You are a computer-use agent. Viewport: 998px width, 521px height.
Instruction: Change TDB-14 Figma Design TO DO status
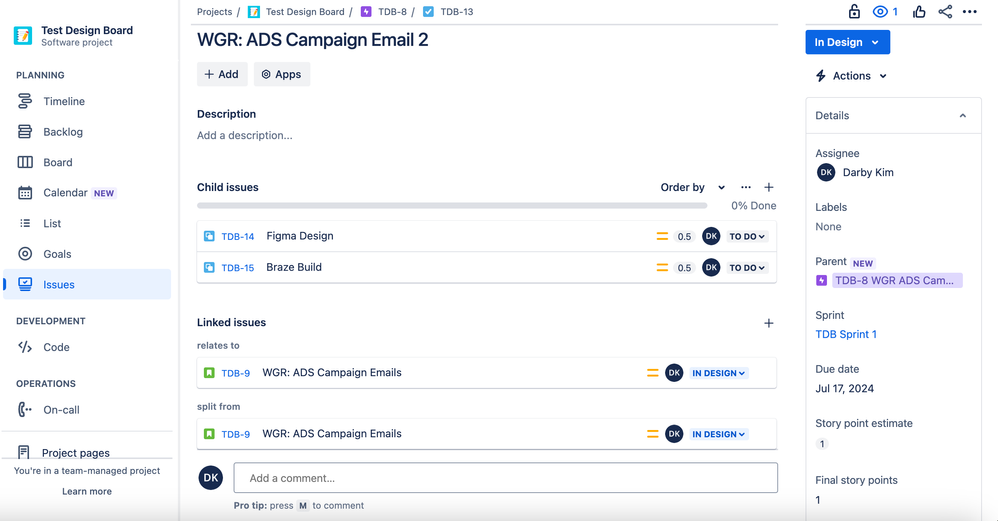tap(747, 236)
